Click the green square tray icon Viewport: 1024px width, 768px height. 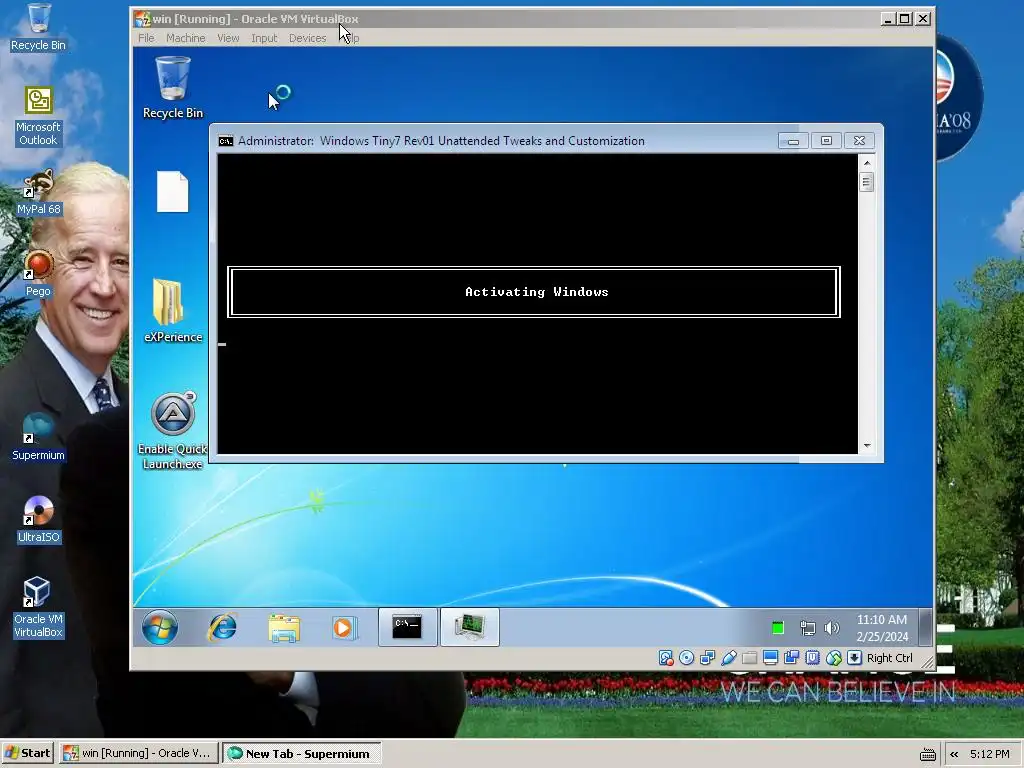click(x=777, y=628)
